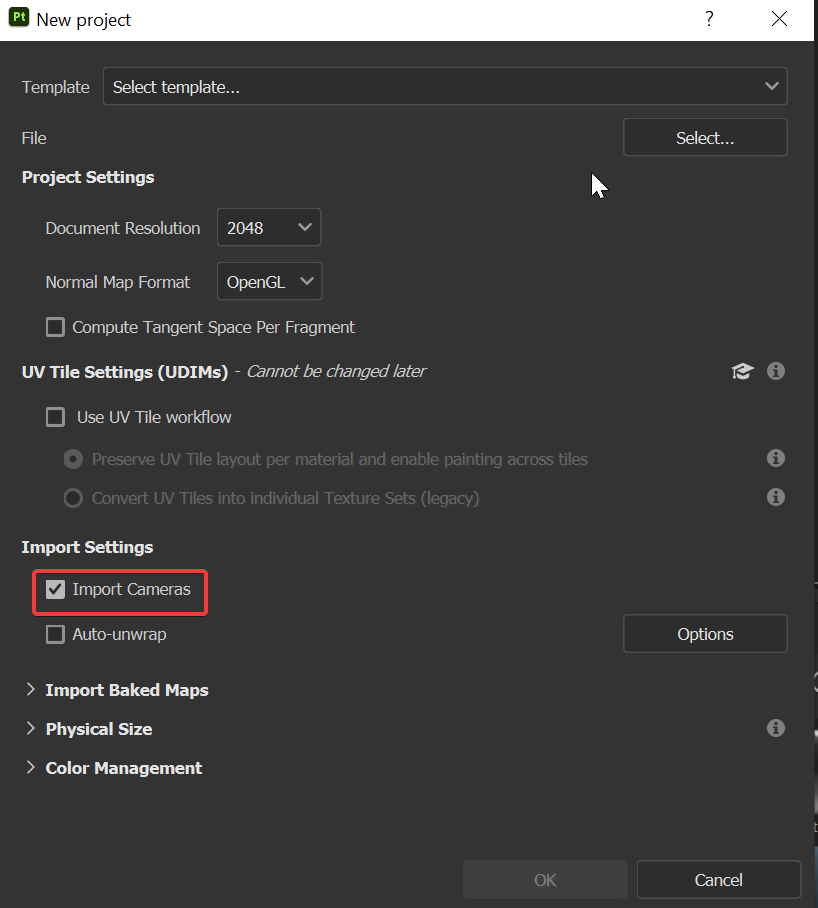The width and height of the screenshot is (818, 908).
Task: Click the tutorial graduation cap icon for UV Tiles
Action: coord(742,371)
